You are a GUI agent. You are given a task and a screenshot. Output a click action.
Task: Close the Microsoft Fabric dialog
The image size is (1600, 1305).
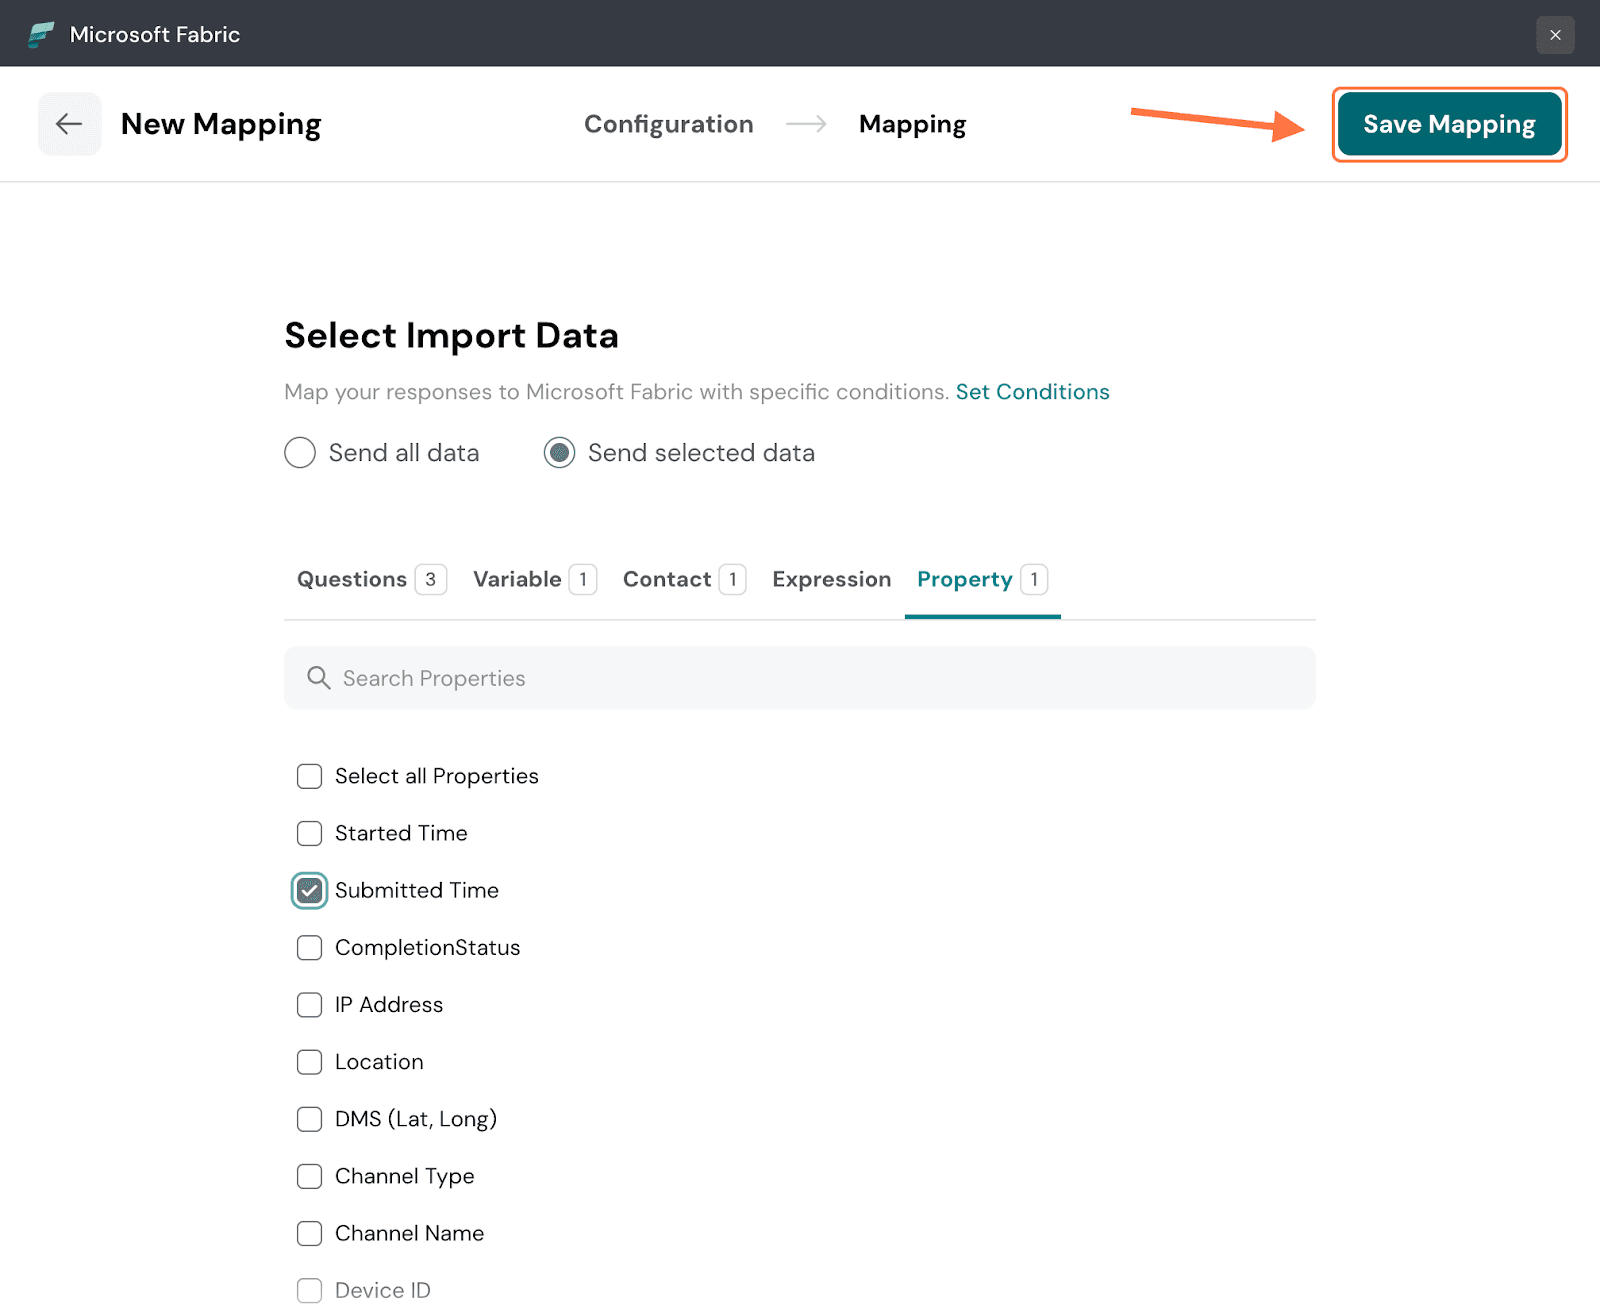point(1555,35)
